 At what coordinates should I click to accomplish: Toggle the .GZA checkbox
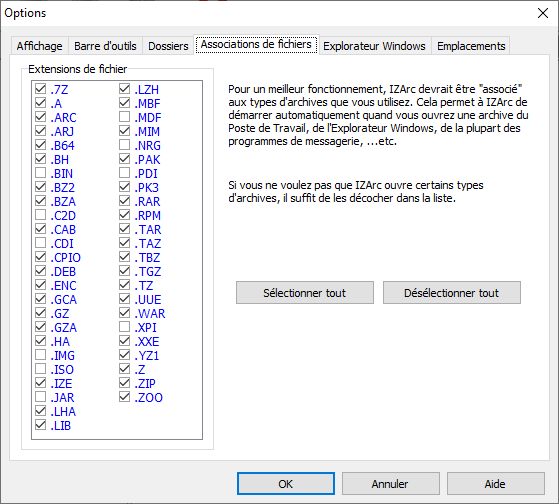tap(41, 327)
